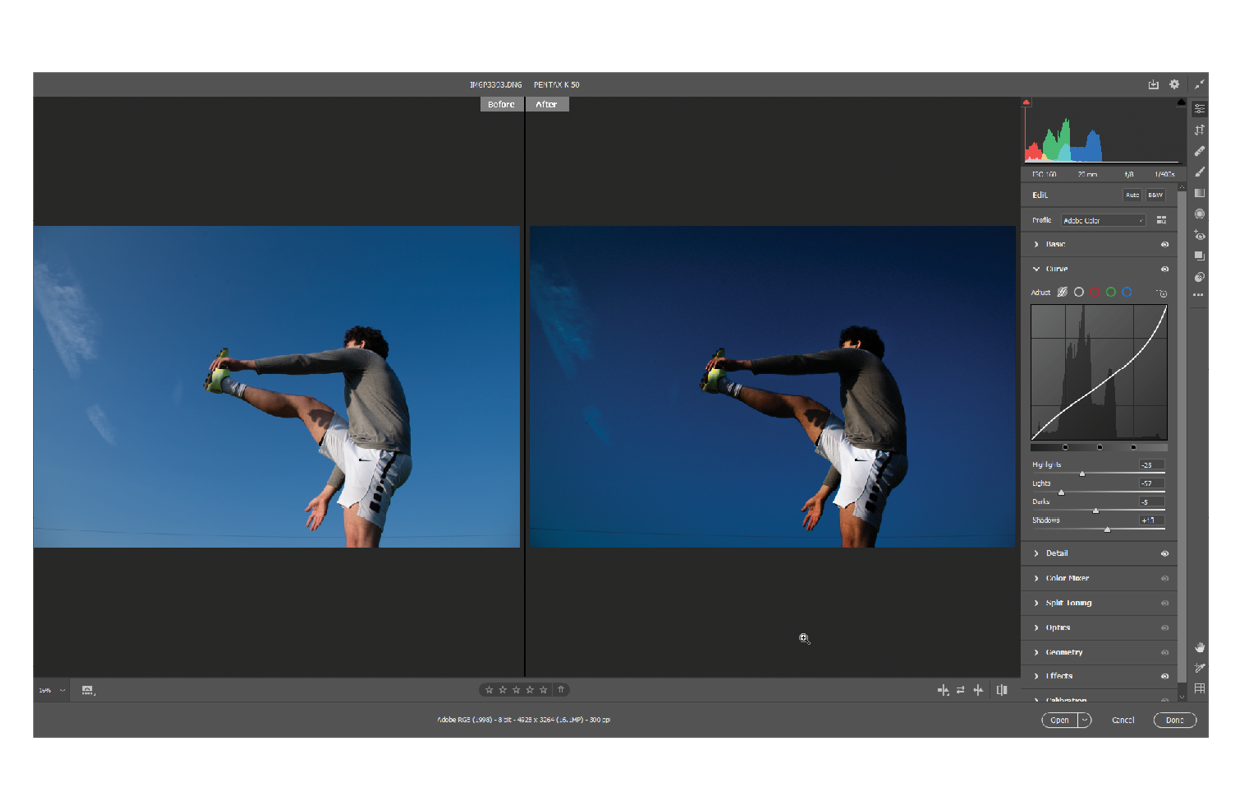This screenshot has width=1242, height=810.
Task: Select the Before view tab
Action: [502, 104]
